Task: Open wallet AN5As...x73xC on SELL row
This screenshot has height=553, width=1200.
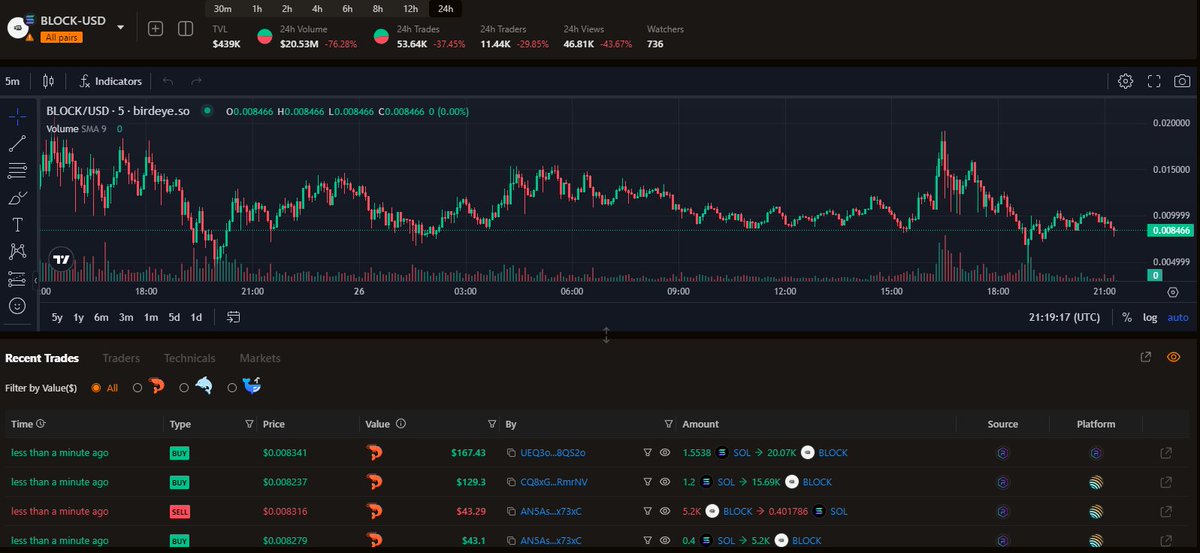Action: tap(553, 511)
